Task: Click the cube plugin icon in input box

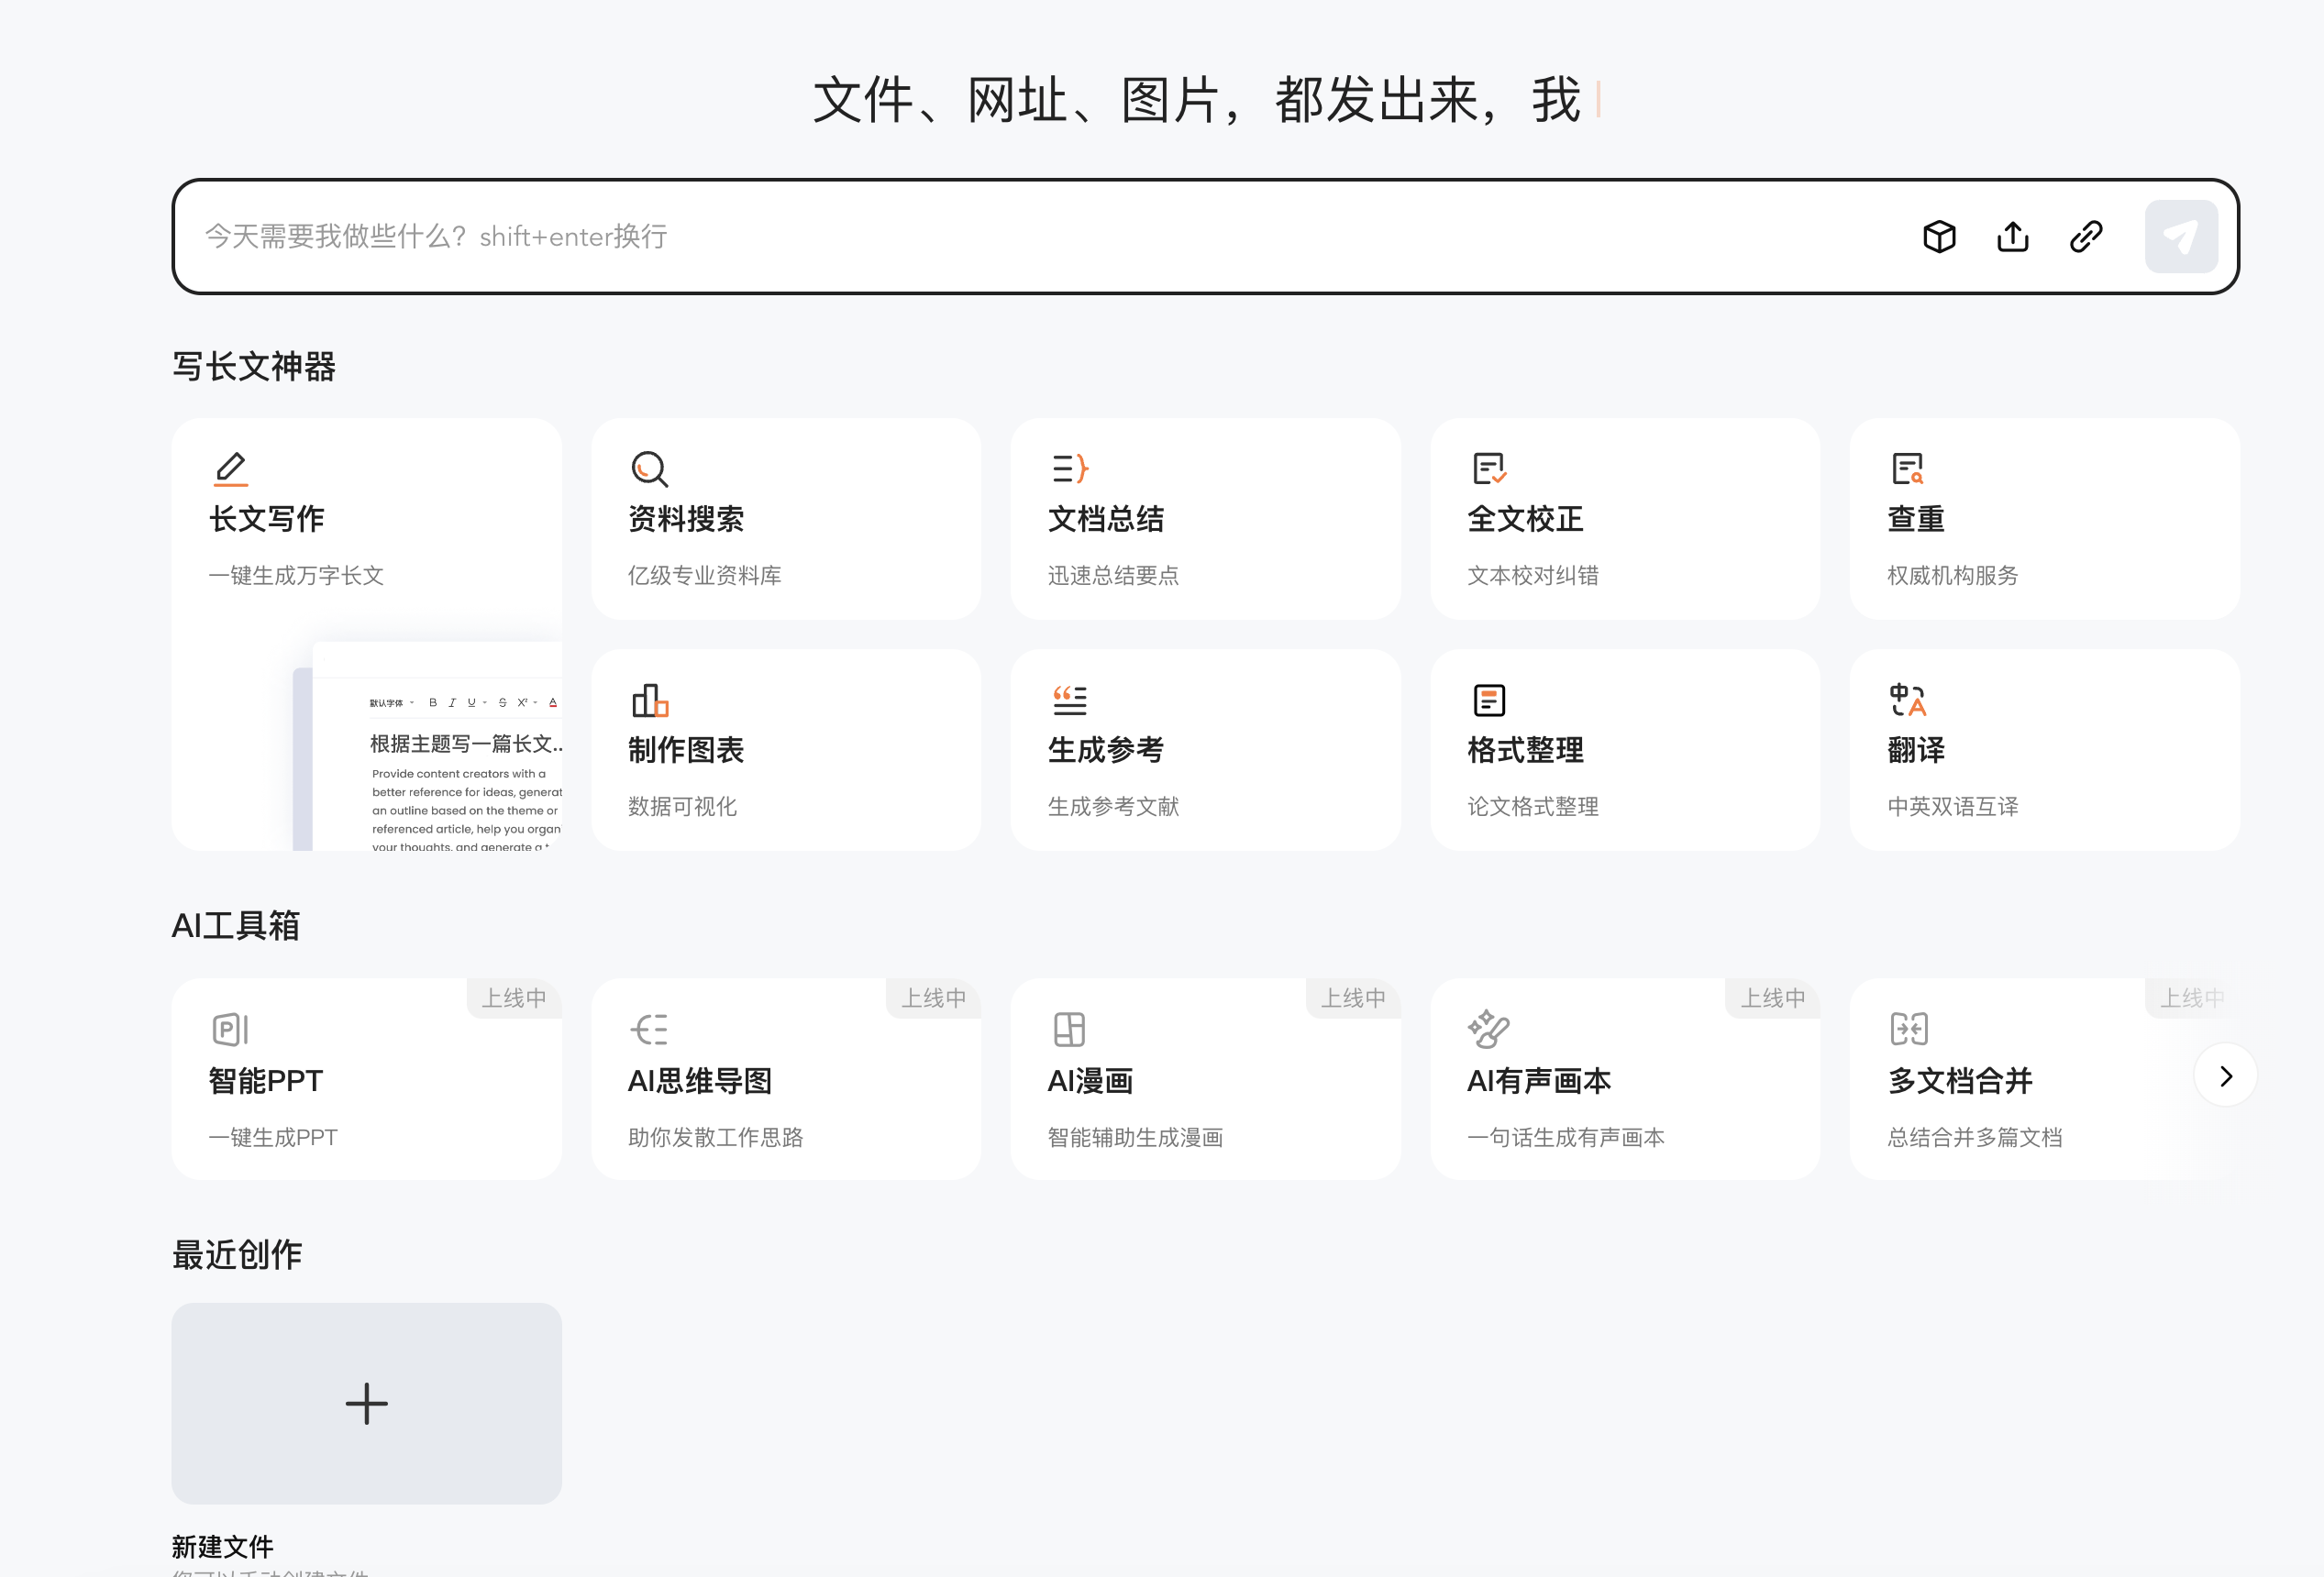Action: tap(1939, 237)
